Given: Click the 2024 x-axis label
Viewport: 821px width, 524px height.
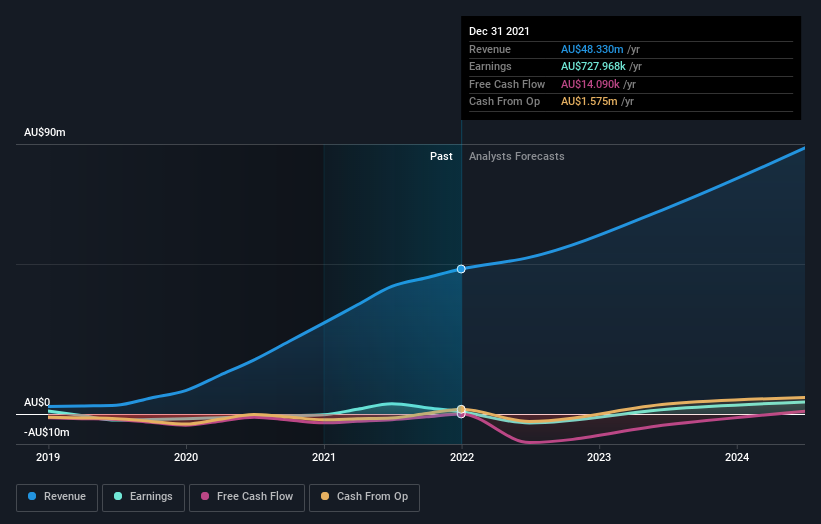Looking at the screenshot, I should [x=737, y=458].
